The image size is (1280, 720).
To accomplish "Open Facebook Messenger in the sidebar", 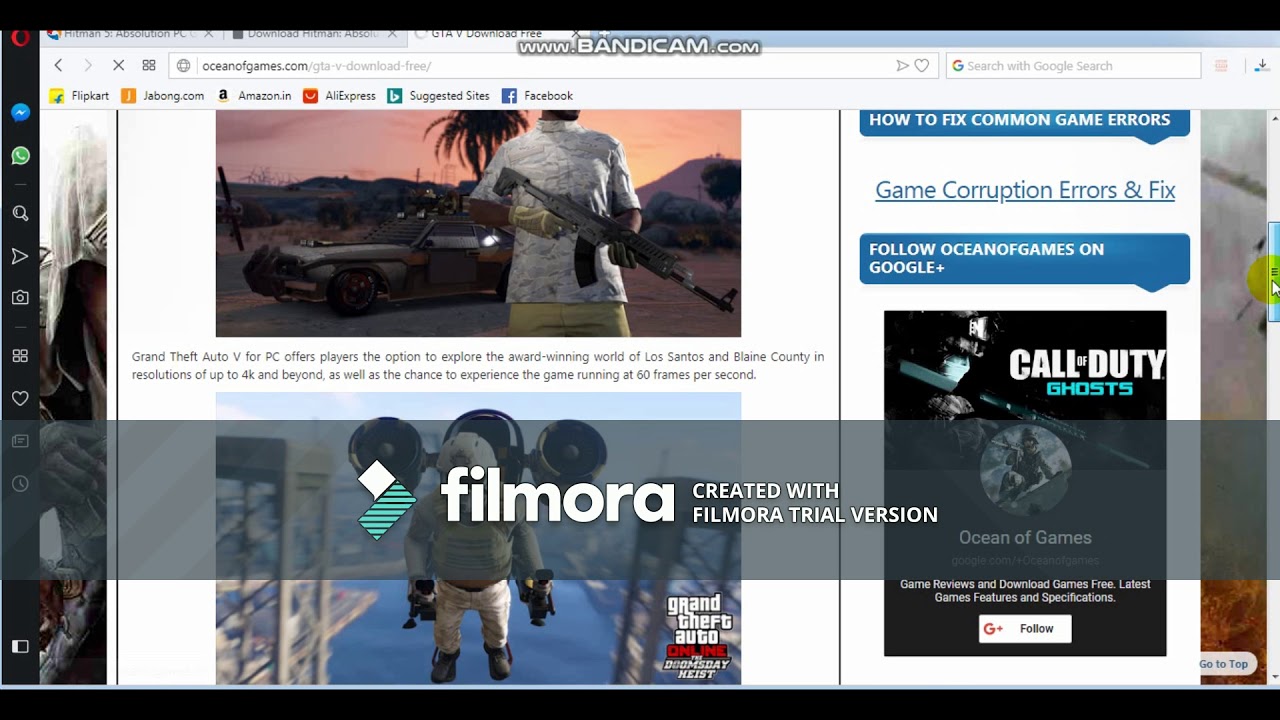I will tap(20, 113).
